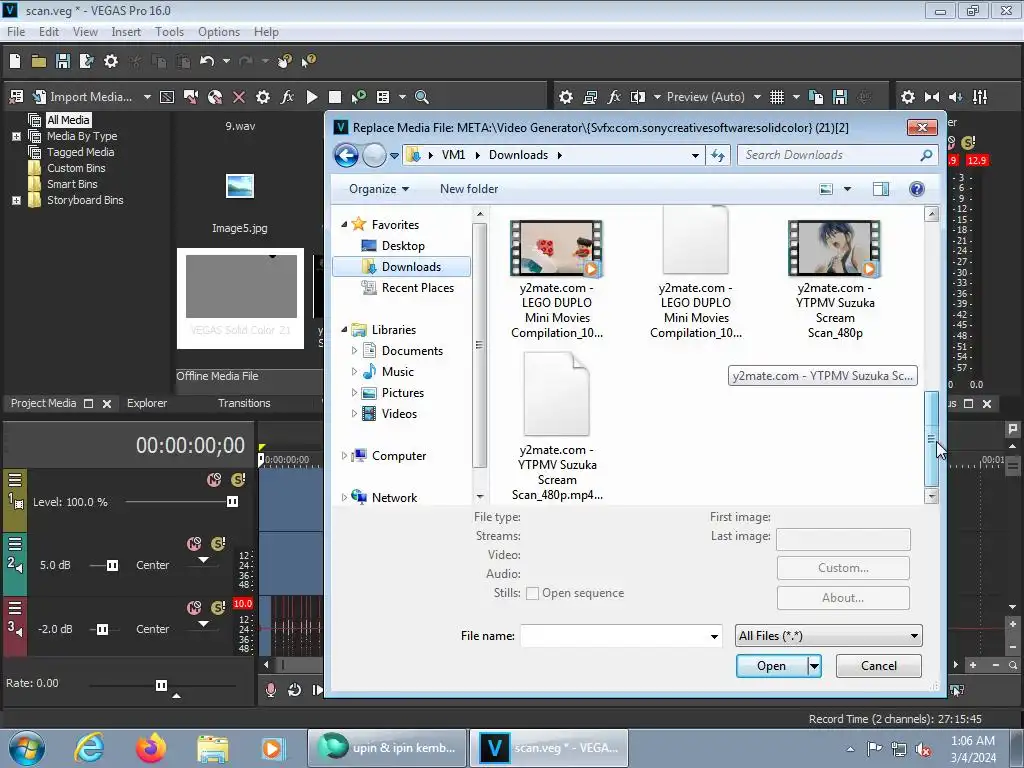Click Save Snapshot to File icon

coord(840,97)
